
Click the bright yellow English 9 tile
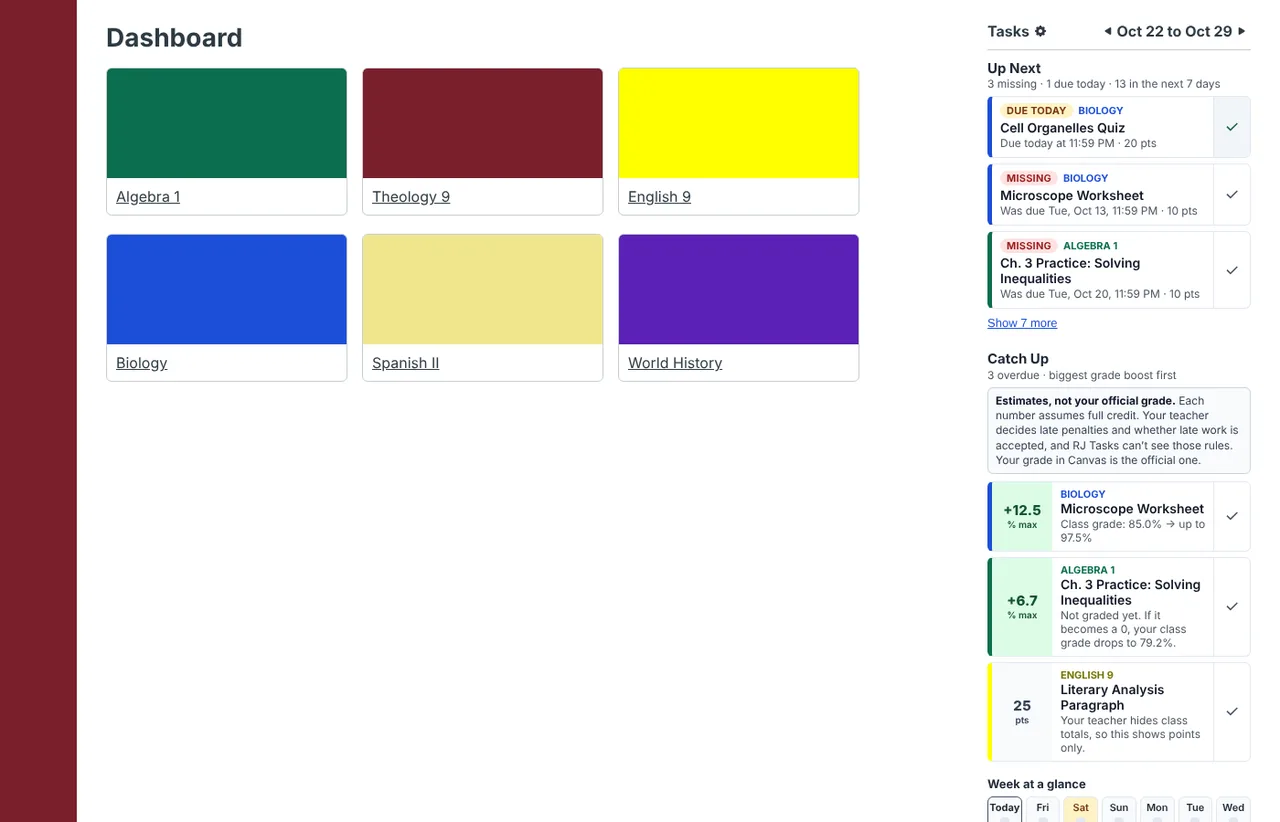click(x=739, y=123)
